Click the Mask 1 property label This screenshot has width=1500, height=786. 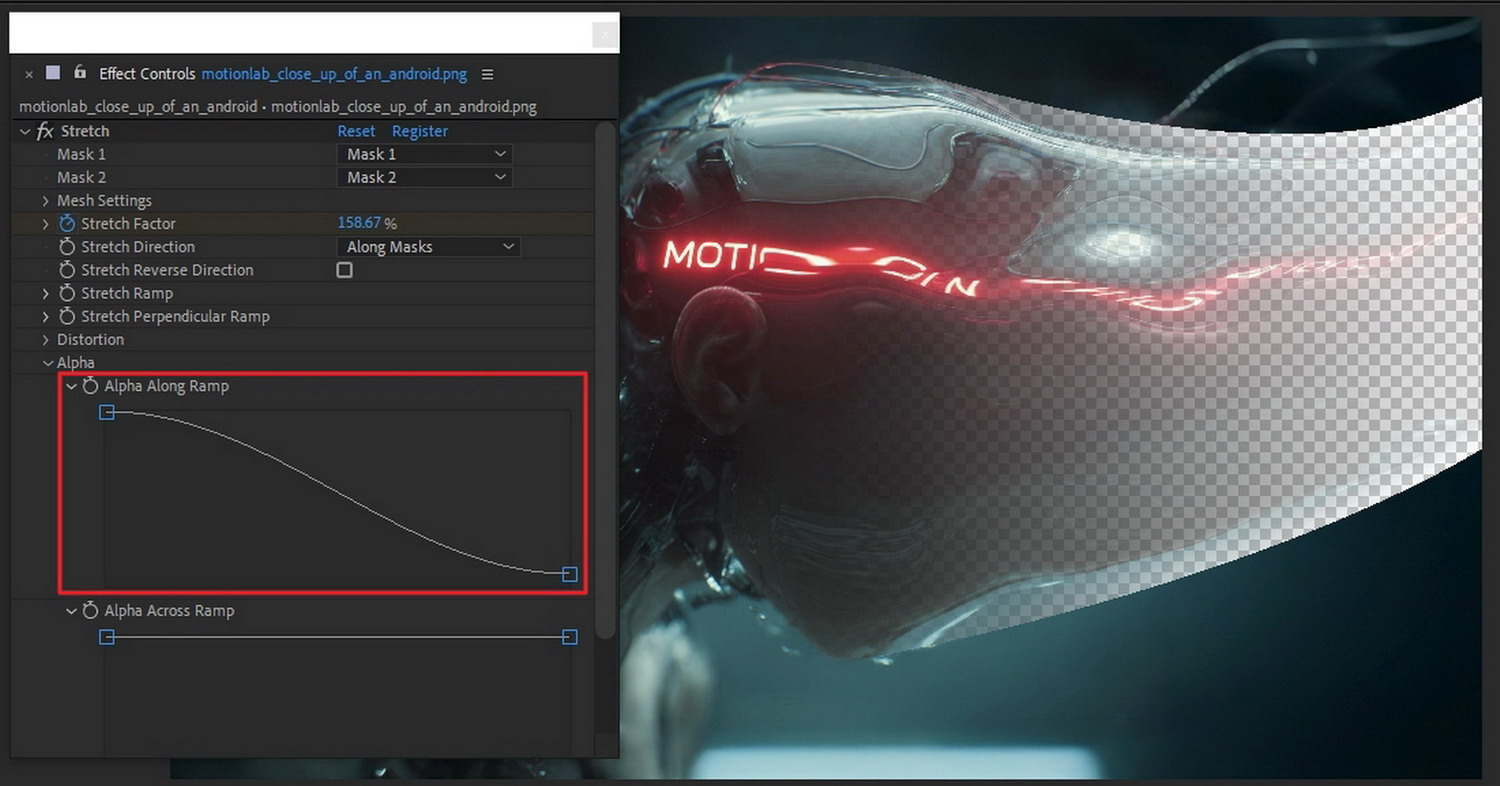click(x=81, y=154)
